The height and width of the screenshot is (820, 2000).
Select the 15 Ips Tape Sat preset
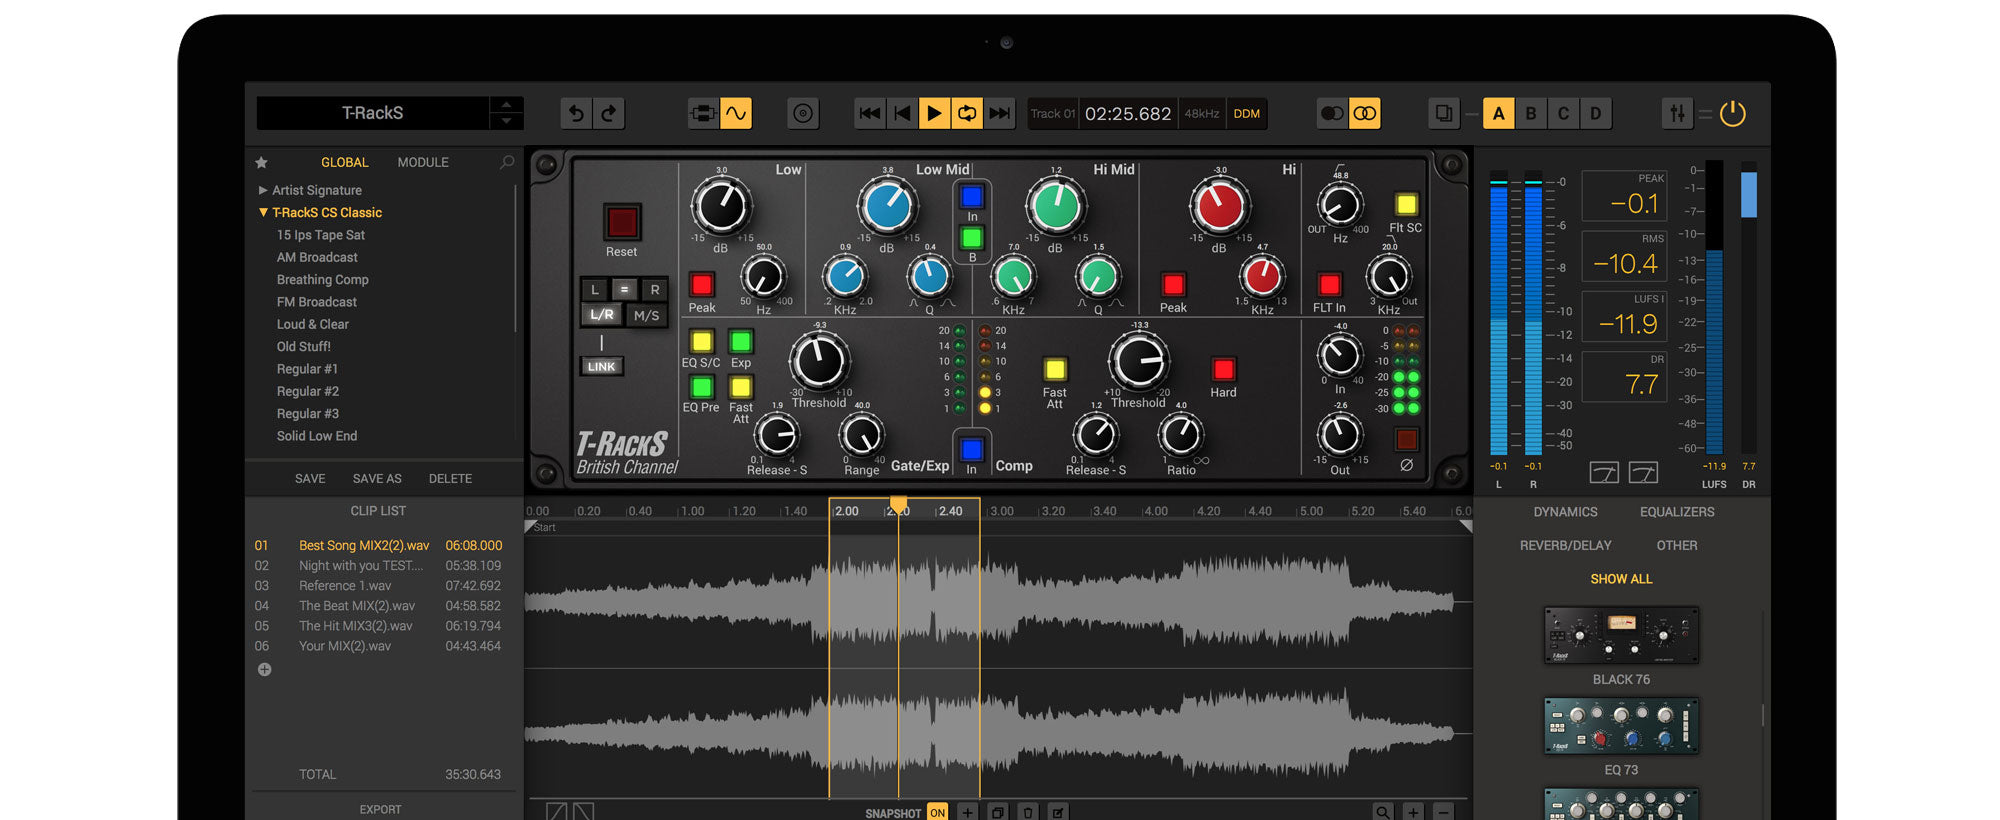click(x=320, y=235)
